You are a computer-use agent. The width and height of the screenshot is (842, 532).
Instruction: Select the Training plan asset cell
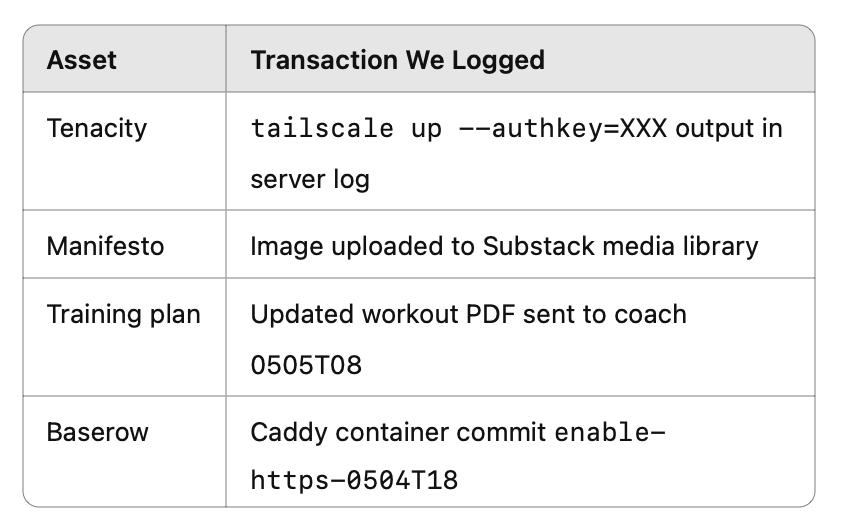tap(123, 314)
